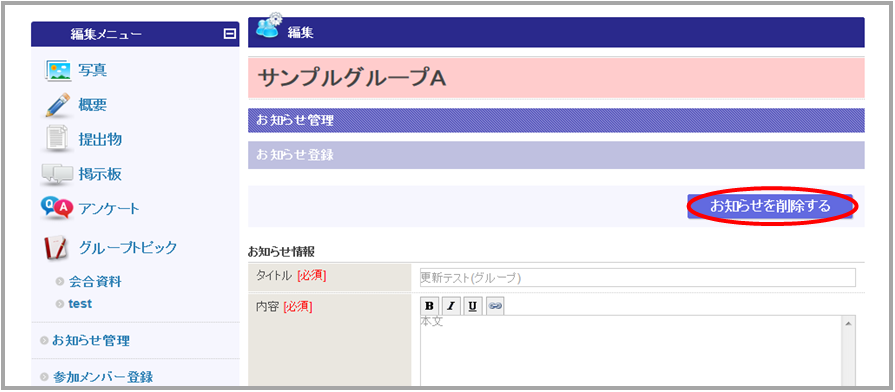Open the 提出物 menu link

coord(100,139)
